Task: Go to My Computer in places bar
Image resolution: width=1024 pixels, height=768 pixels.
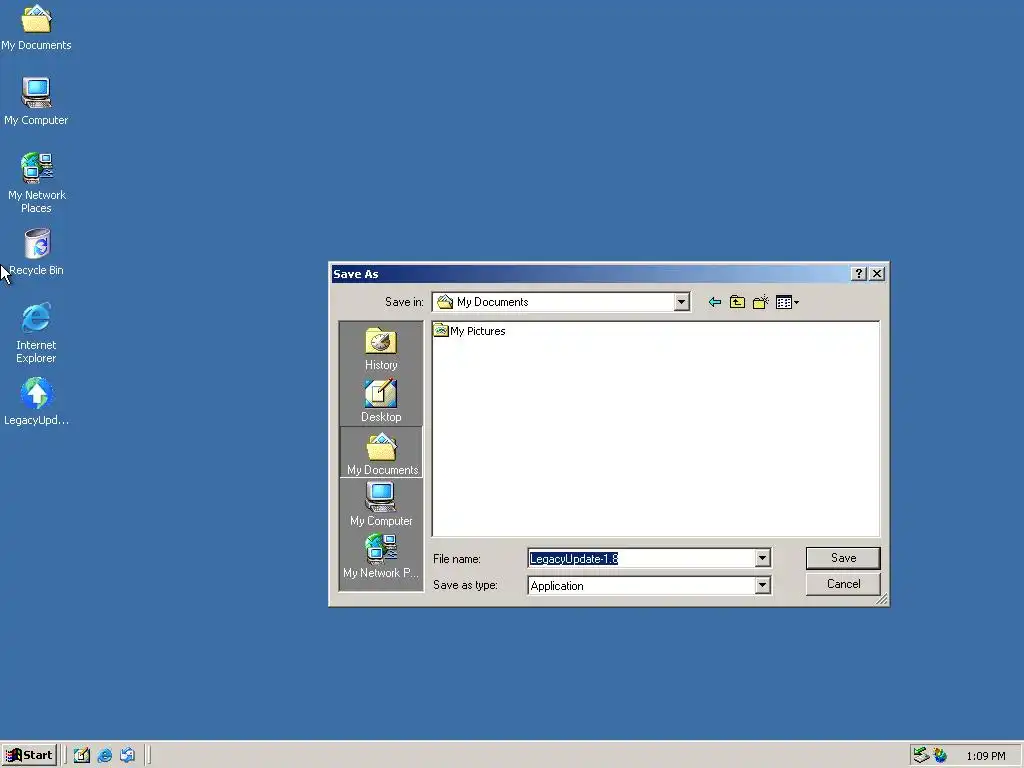Action: click(x=381, y=504)
